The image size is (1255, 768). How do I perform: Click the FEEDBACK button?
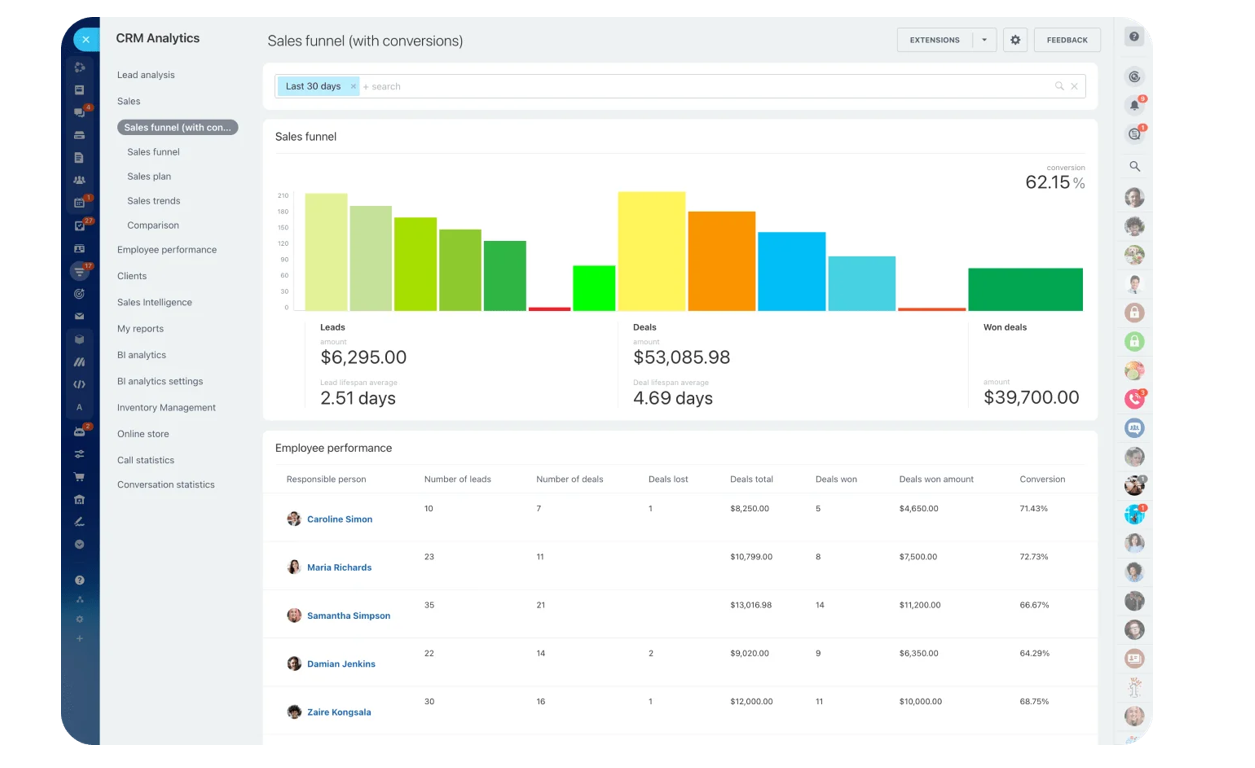1066,40
